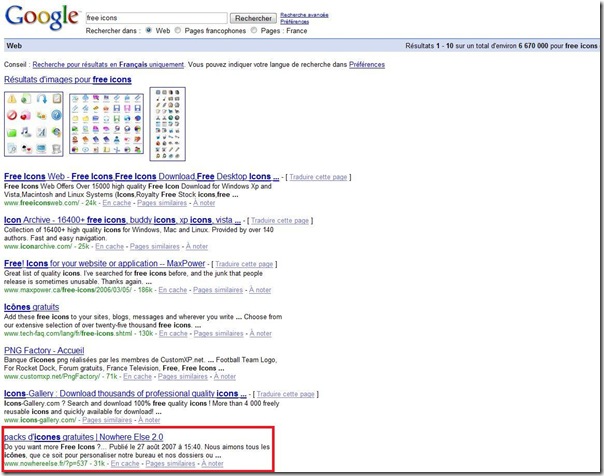Click the results count text '6 670 000'
The height and width of the screenshot is (476, 604).
pyautogui.click(x=533, y=46)
